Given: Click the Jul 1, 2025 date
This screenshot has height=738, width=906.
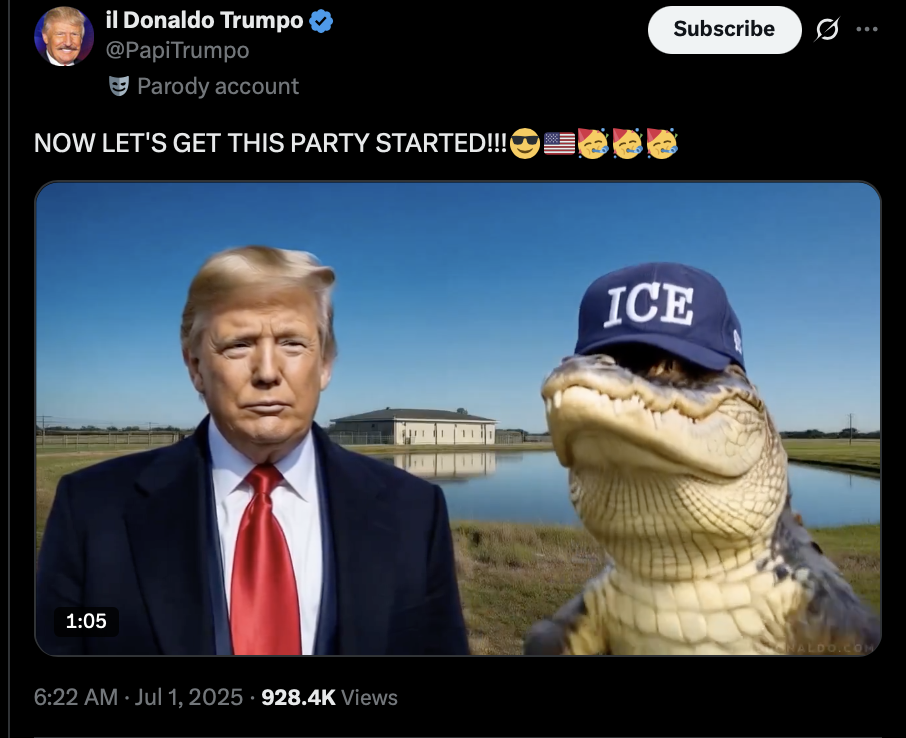Looking at the screenshot, I should coord(188,697).
